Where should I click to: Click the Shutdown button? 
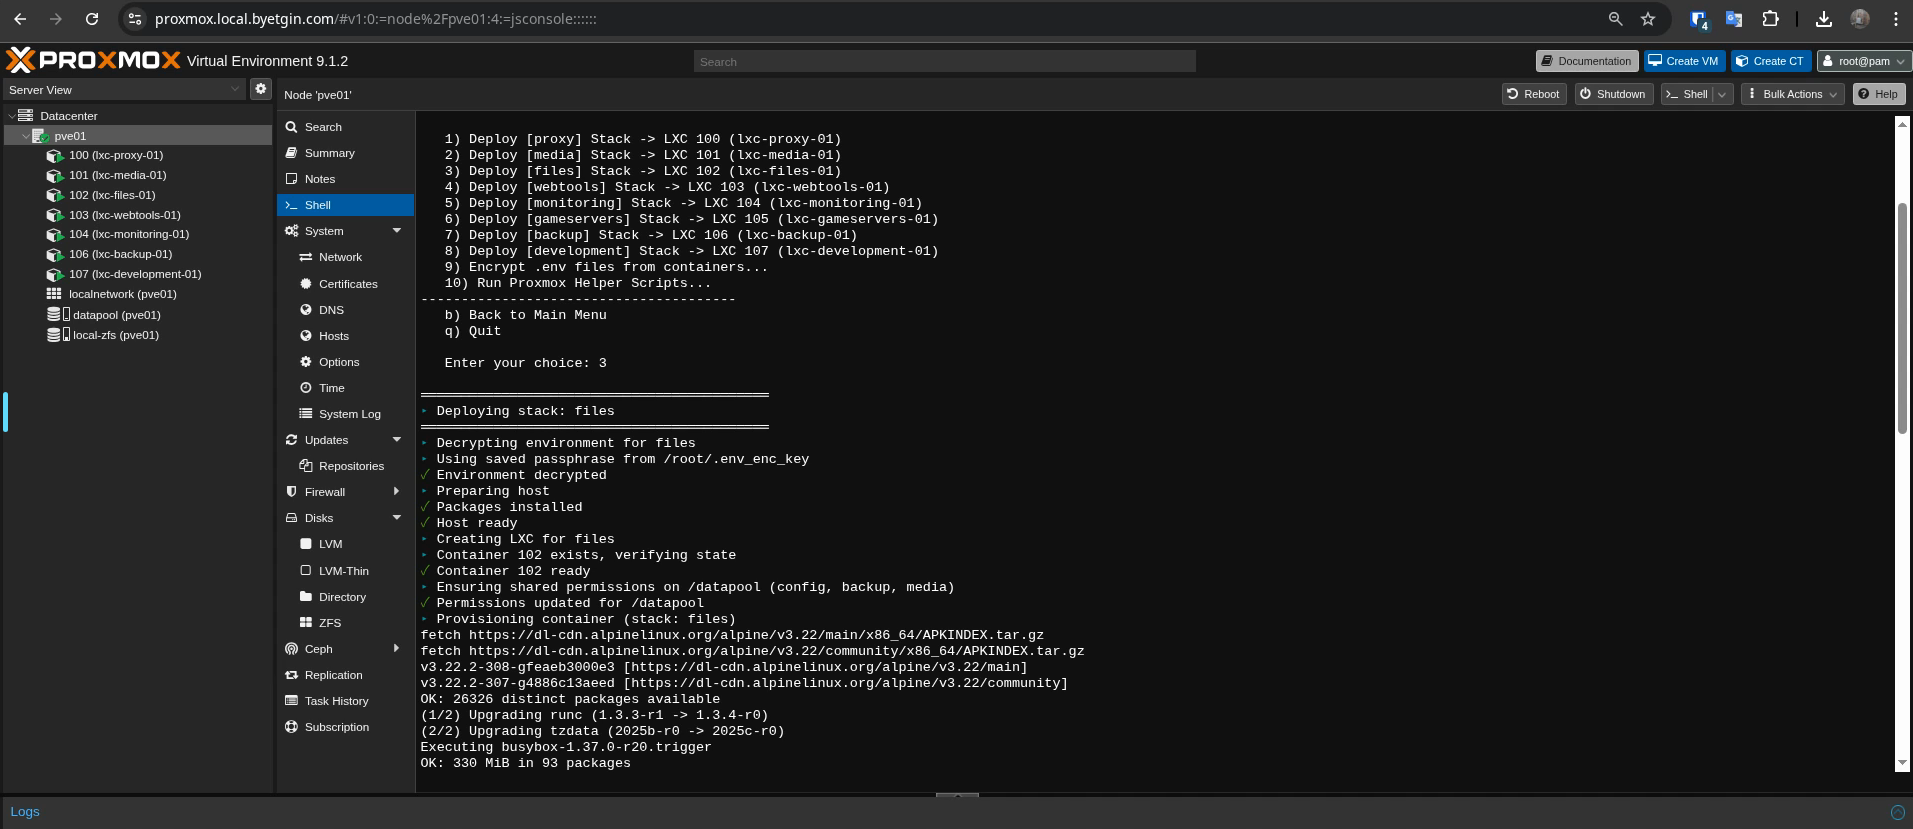1612,94
